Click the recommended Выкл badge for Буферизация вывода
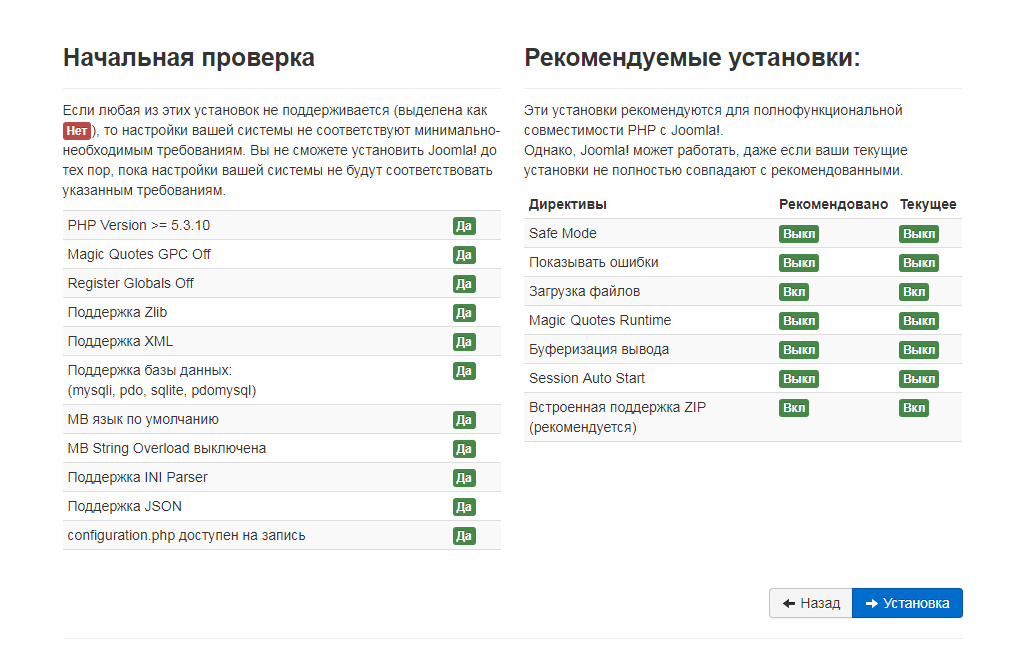Screen dimensions: 1020x660 799,350
